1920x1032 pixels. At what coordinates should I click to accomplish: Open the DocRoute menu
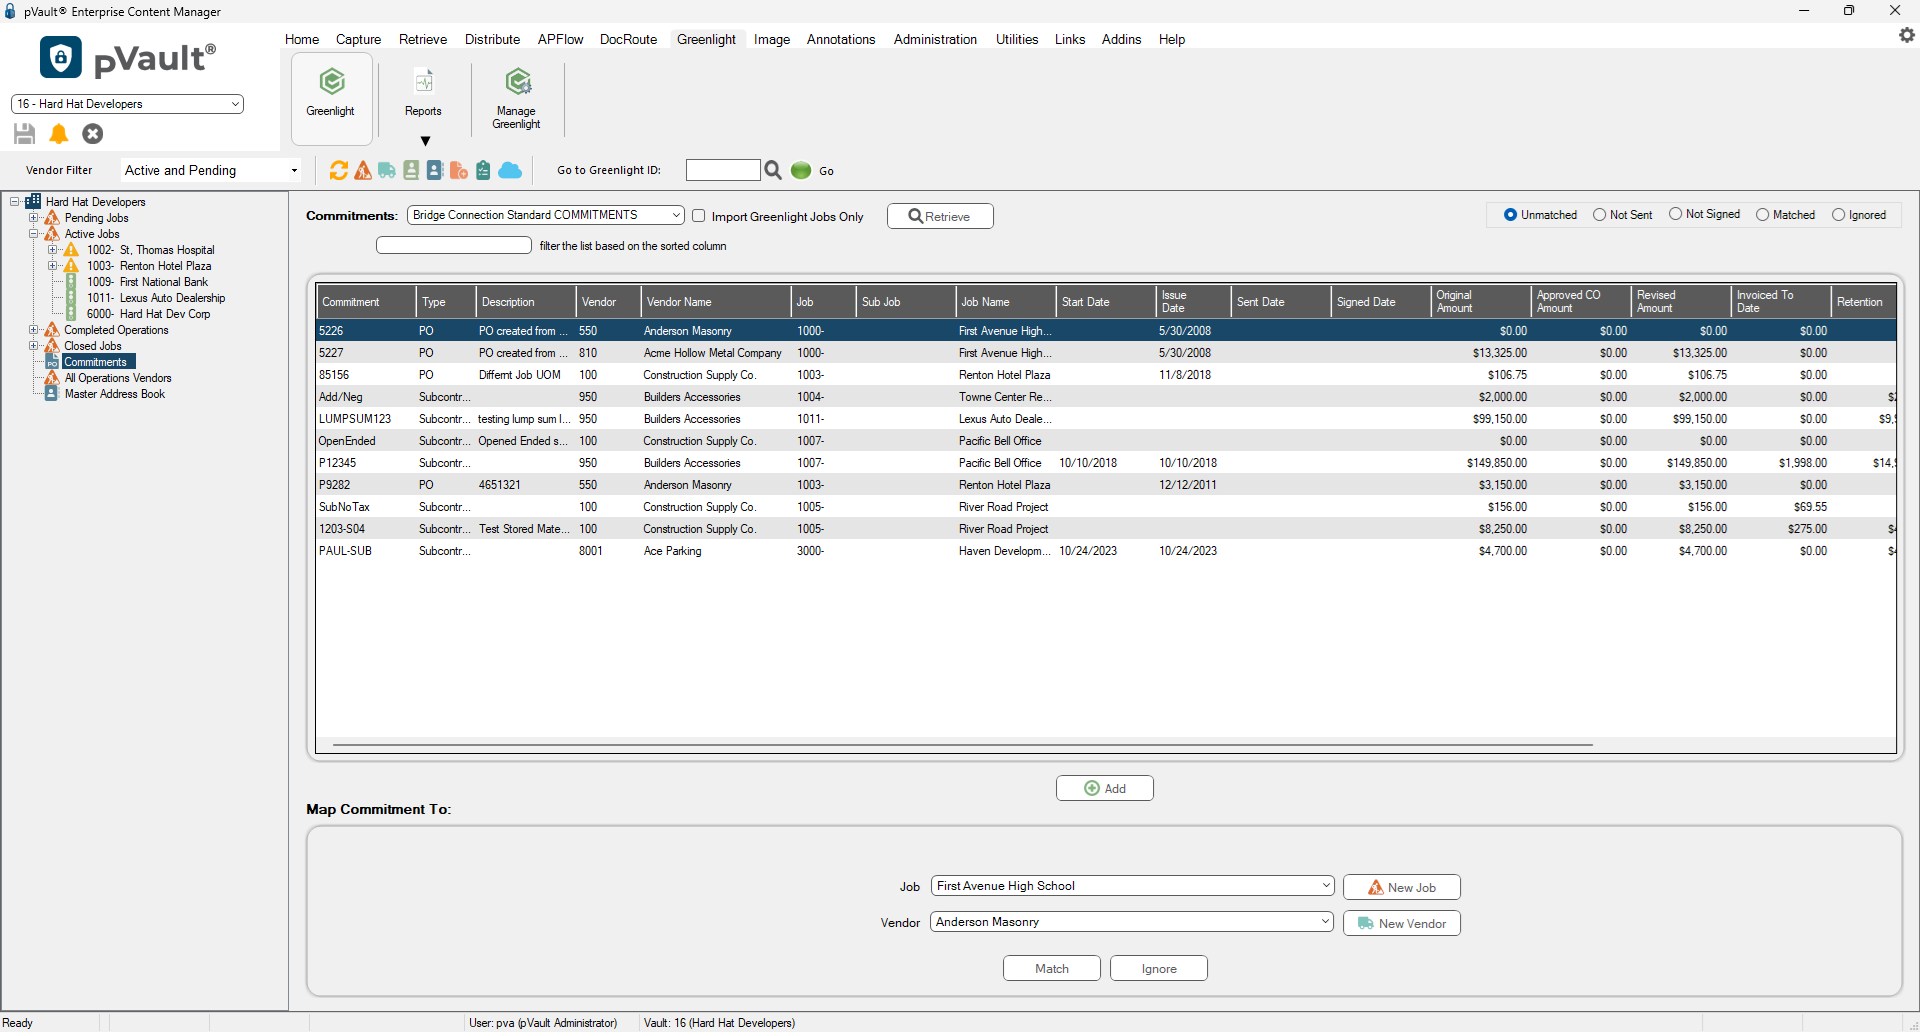(x=628, y=40)
